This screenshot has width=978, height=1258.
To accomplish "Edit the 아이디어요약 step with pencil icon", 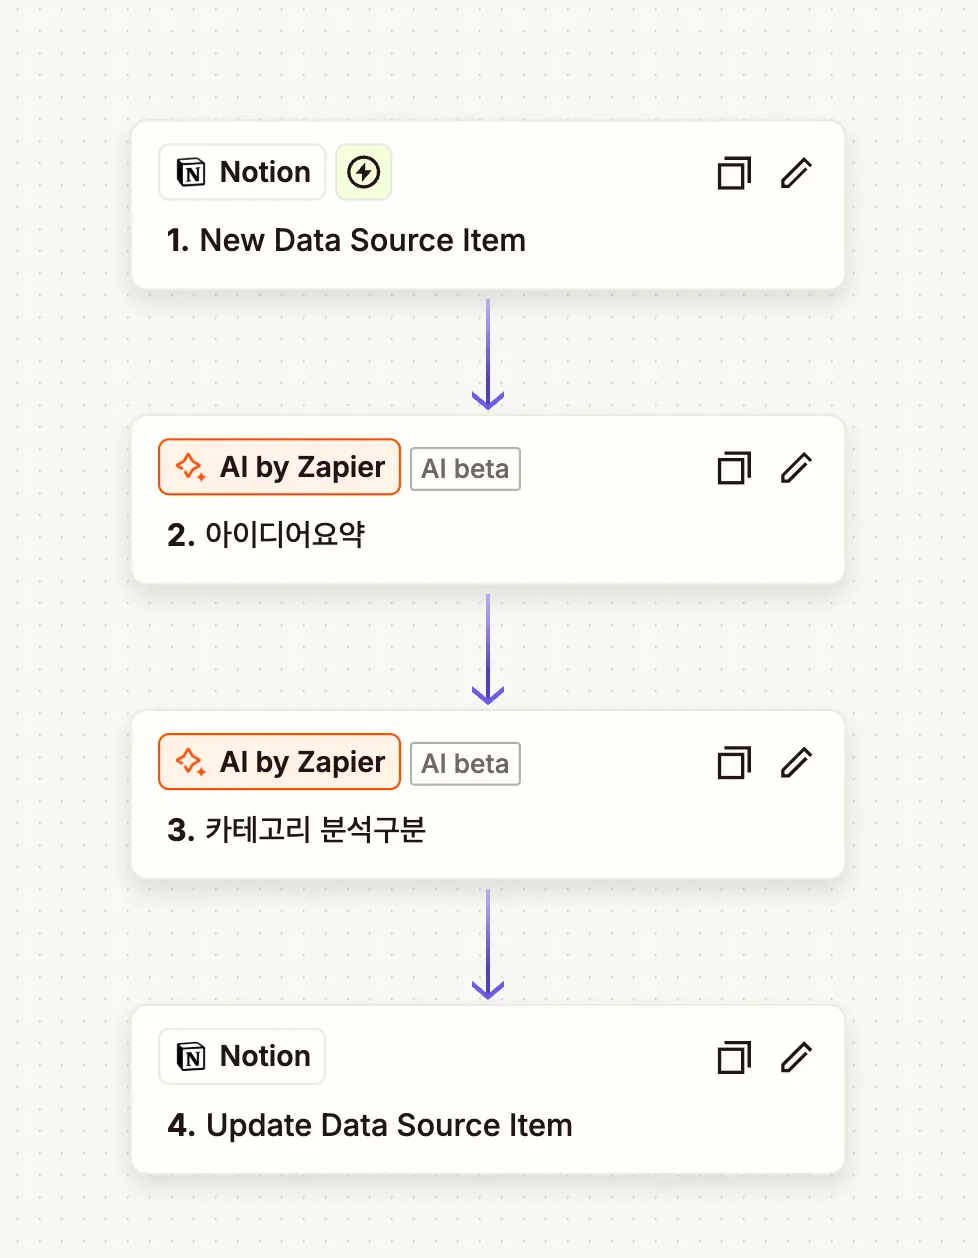I will point(796,468).
